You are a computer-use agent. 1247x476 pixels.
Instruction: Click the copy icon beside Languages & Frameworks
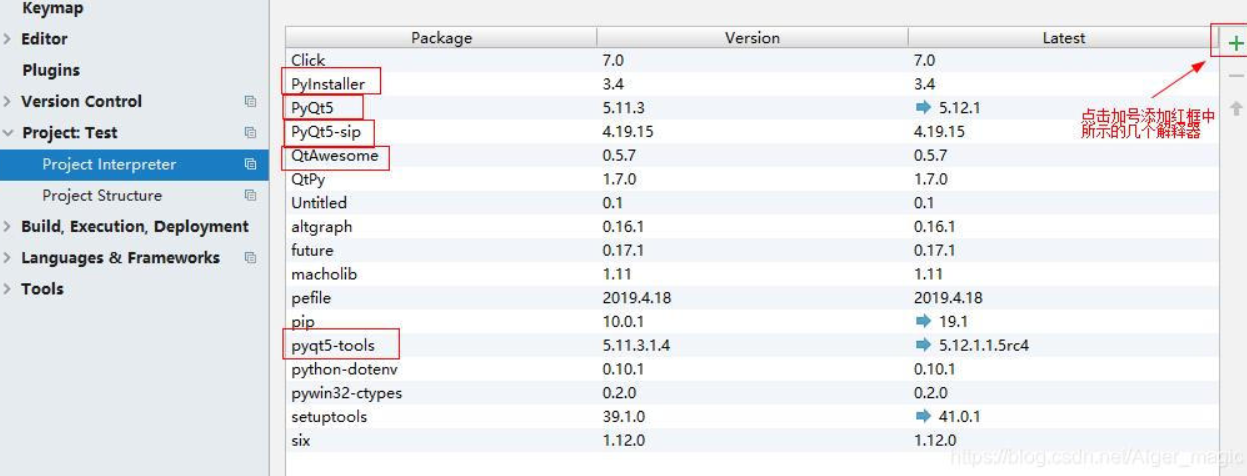click(250, 258)
